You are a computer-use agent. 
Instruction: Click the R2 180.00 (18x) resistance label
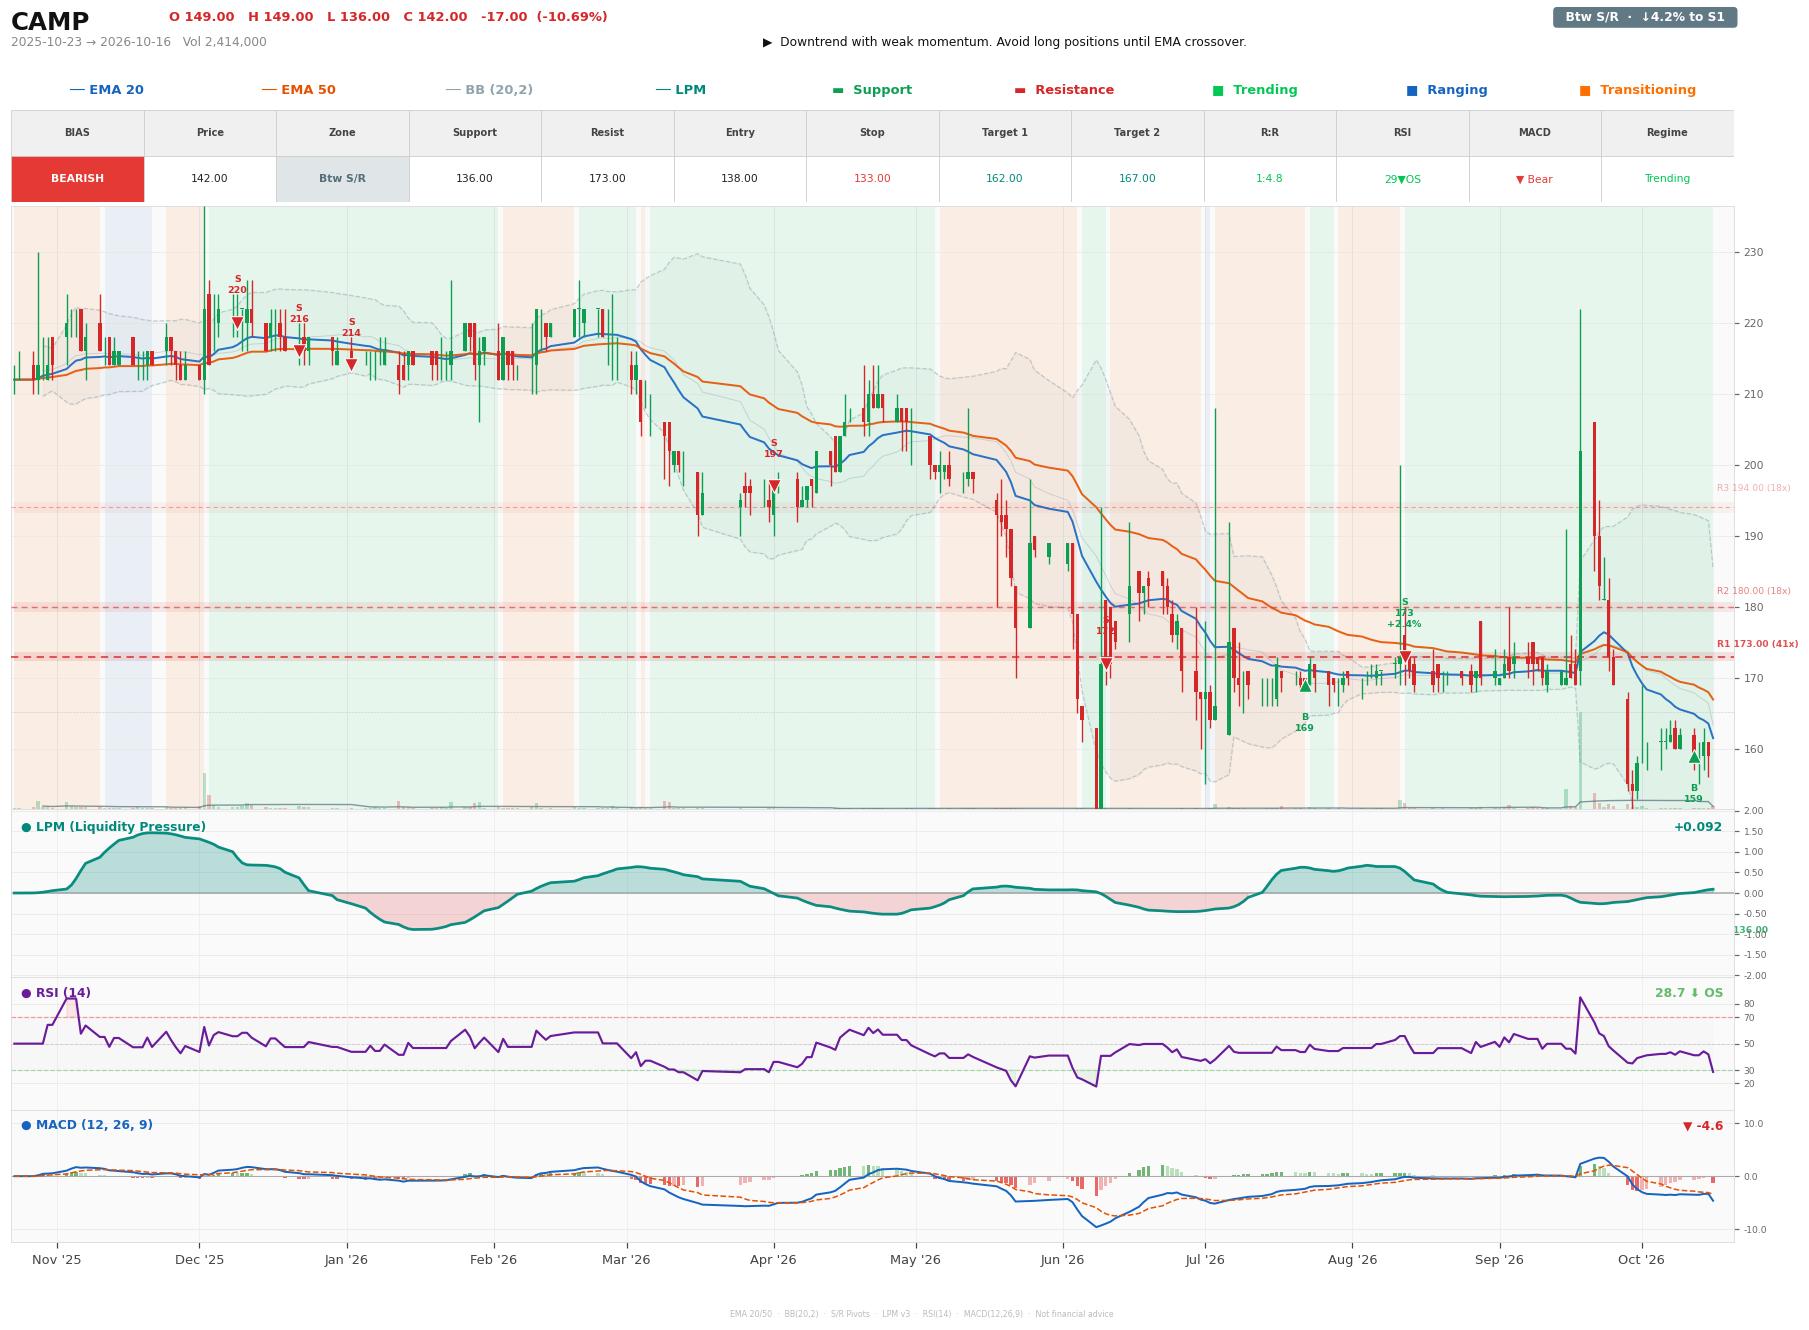coord(1754,591)
